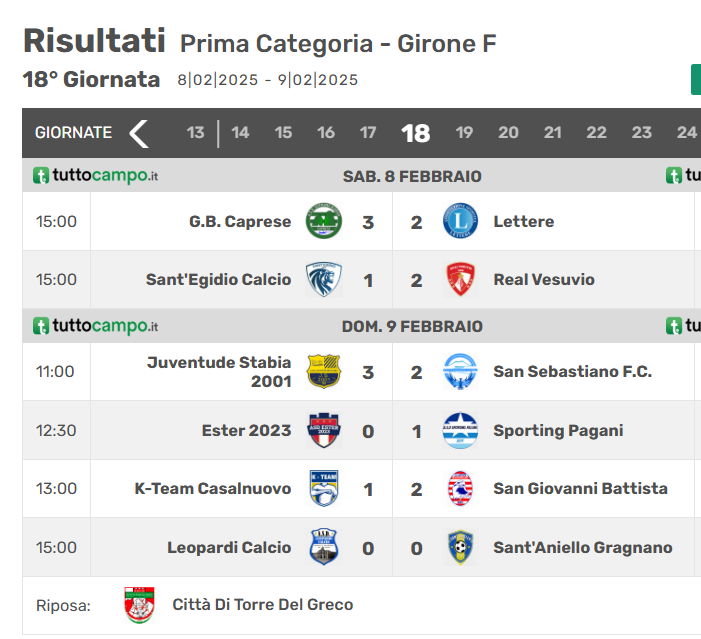Open the Leopardi Calcio team link
Image resolution: width=701 pixels, height=639 pixels.
[x=229, y=547]
